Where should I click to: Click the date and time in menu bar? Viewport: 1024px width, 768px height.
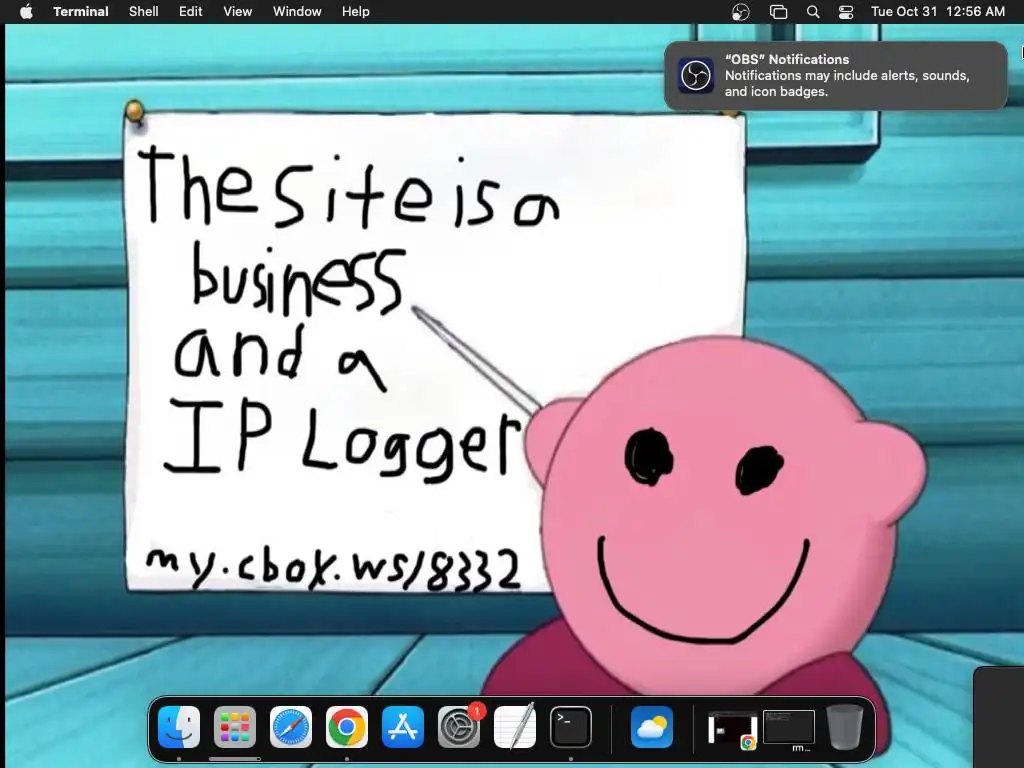(x=938, y=12)
